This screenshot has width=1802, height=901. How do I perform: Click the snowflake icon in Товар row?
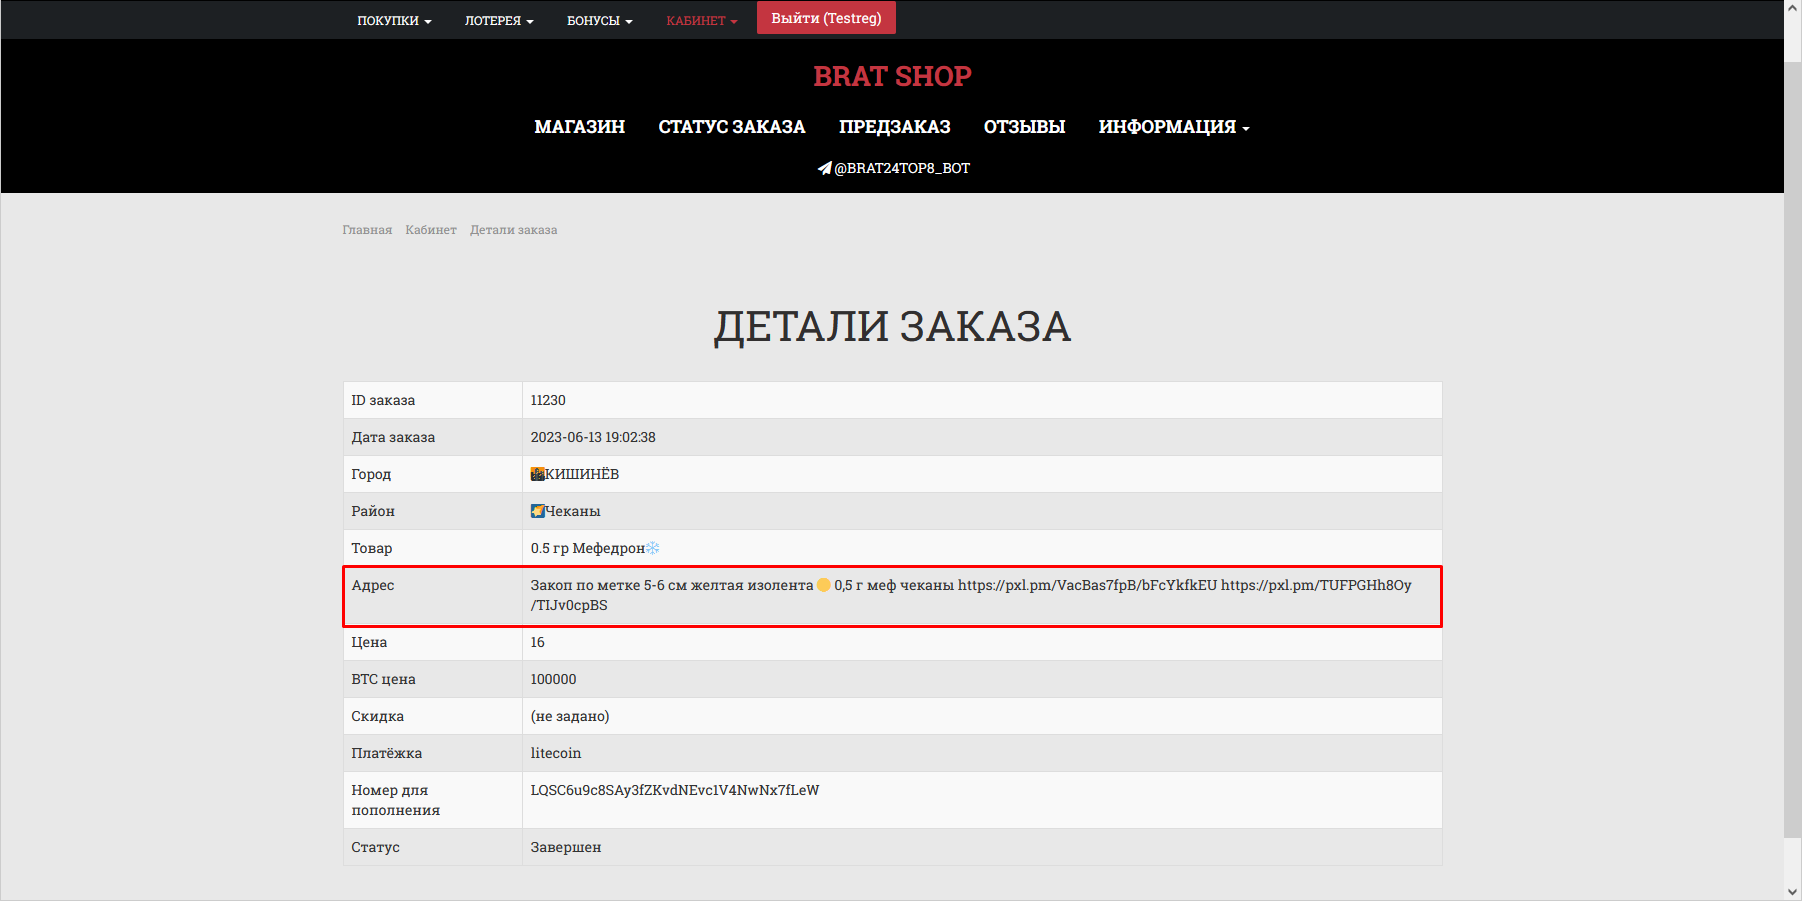(652, 548)
